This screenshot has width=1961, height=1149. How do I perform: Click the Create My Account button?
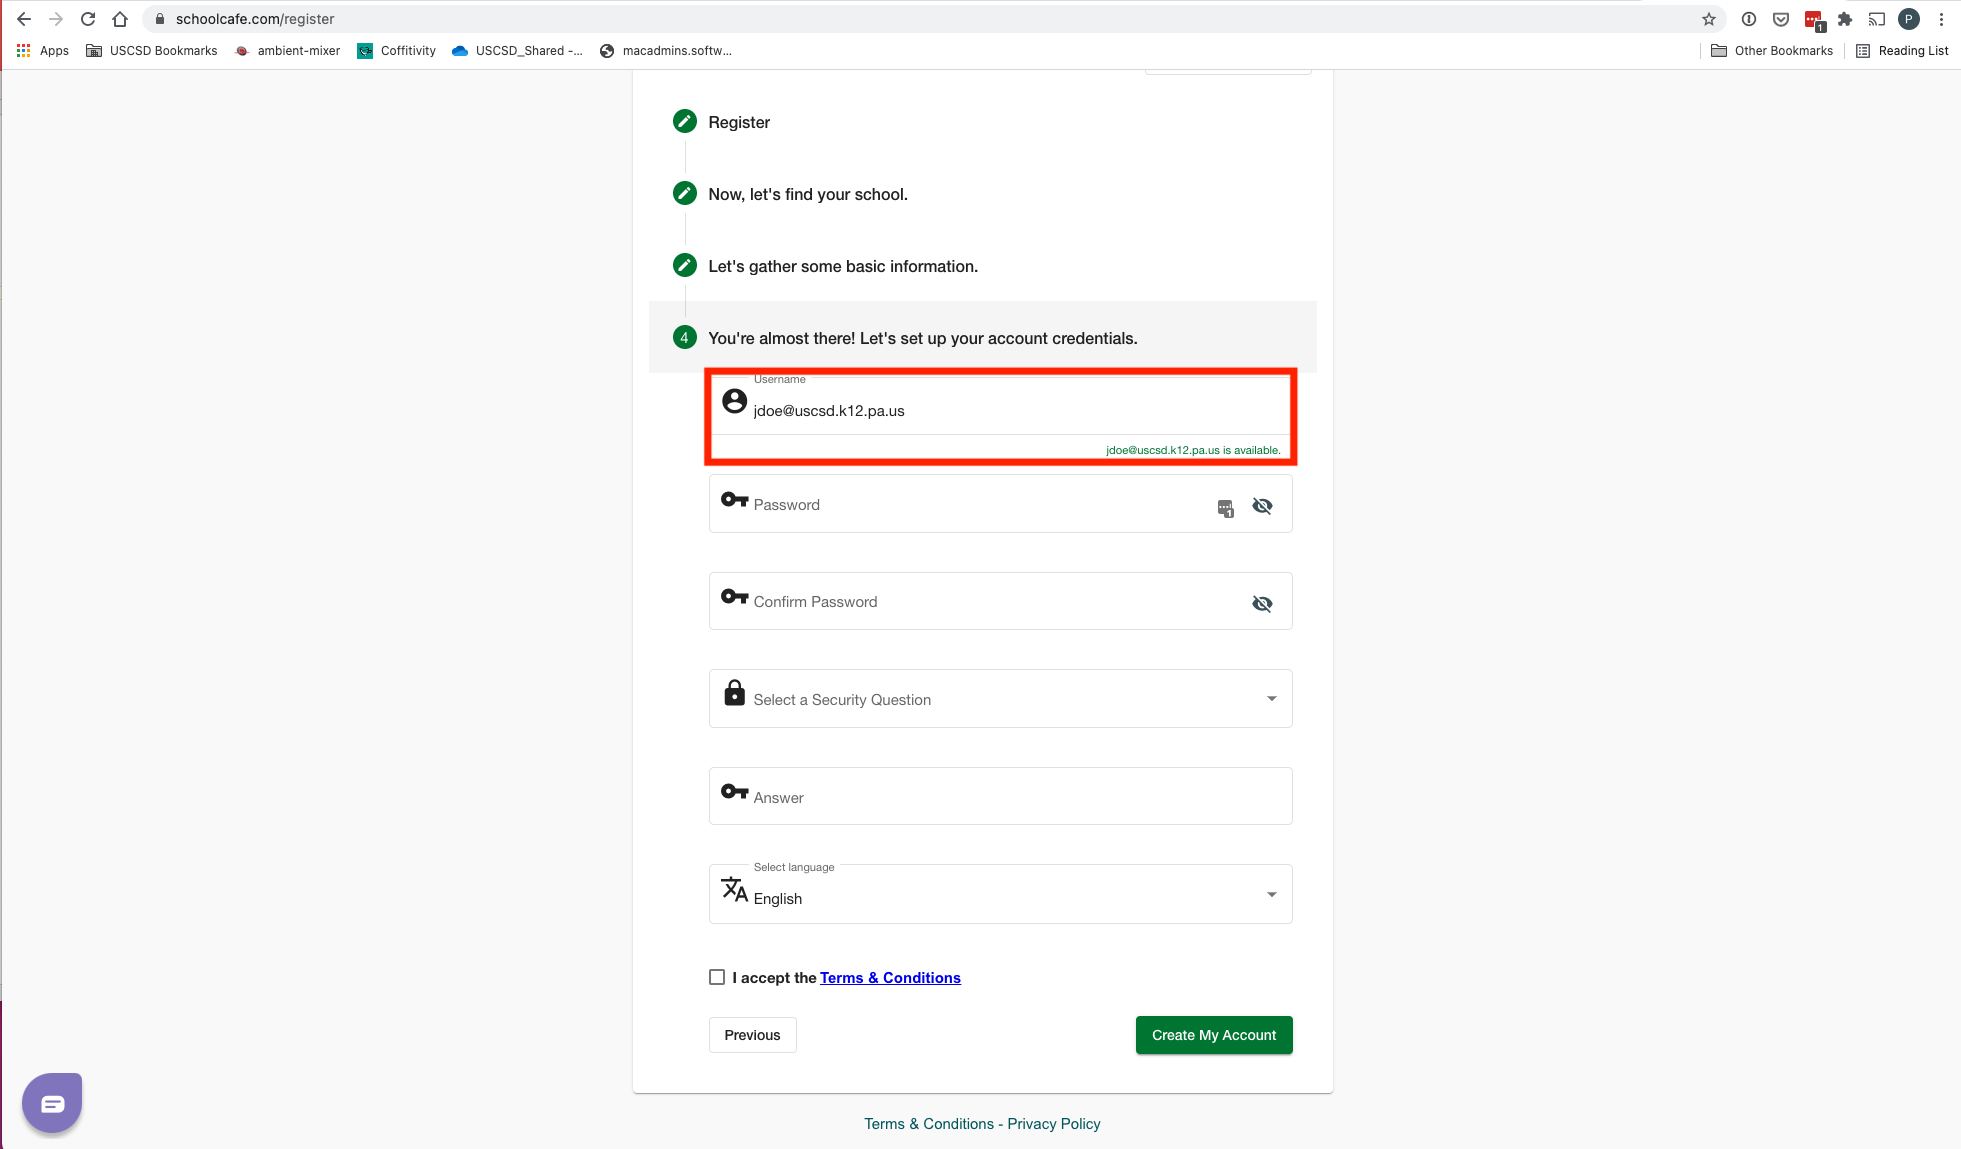[1213, 1035]
